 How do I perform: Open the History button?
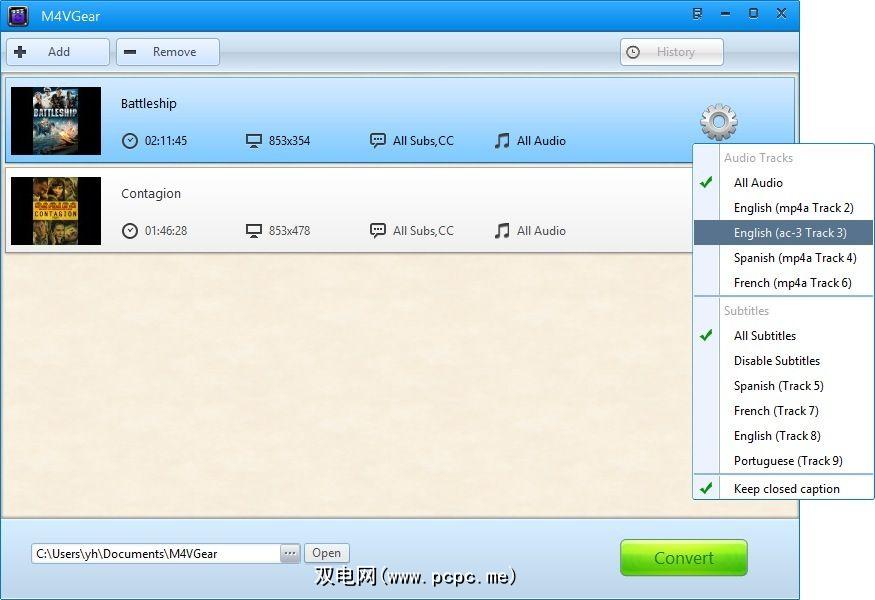[672, 52]
